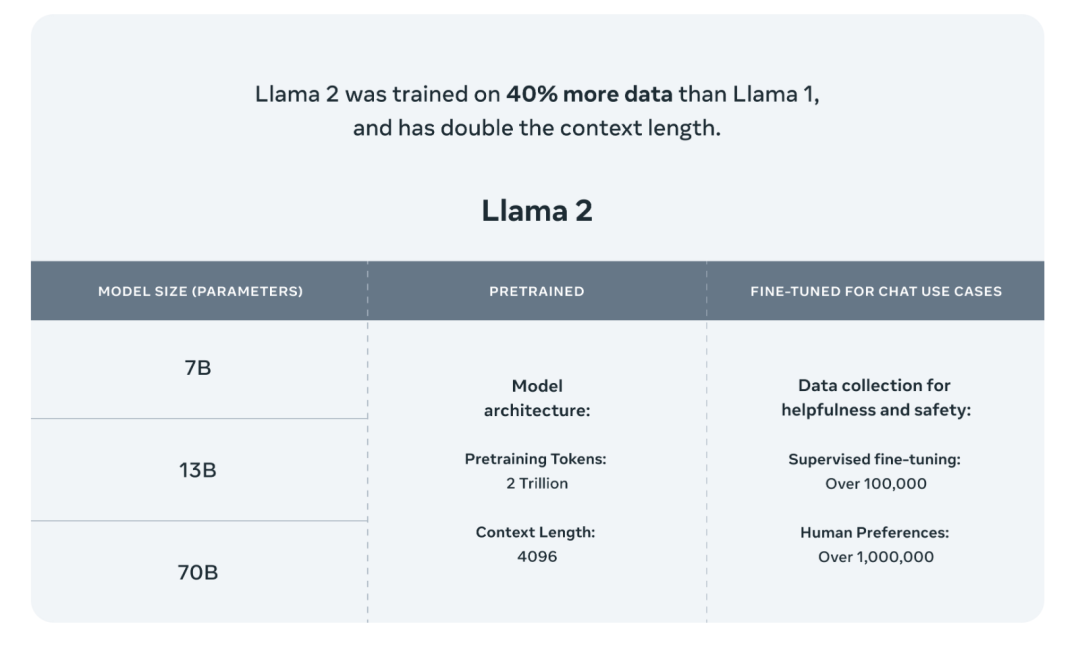Select the "Human Preferences:" label
The width and height of the screenshot is (1080, 645).
(876, 533)
